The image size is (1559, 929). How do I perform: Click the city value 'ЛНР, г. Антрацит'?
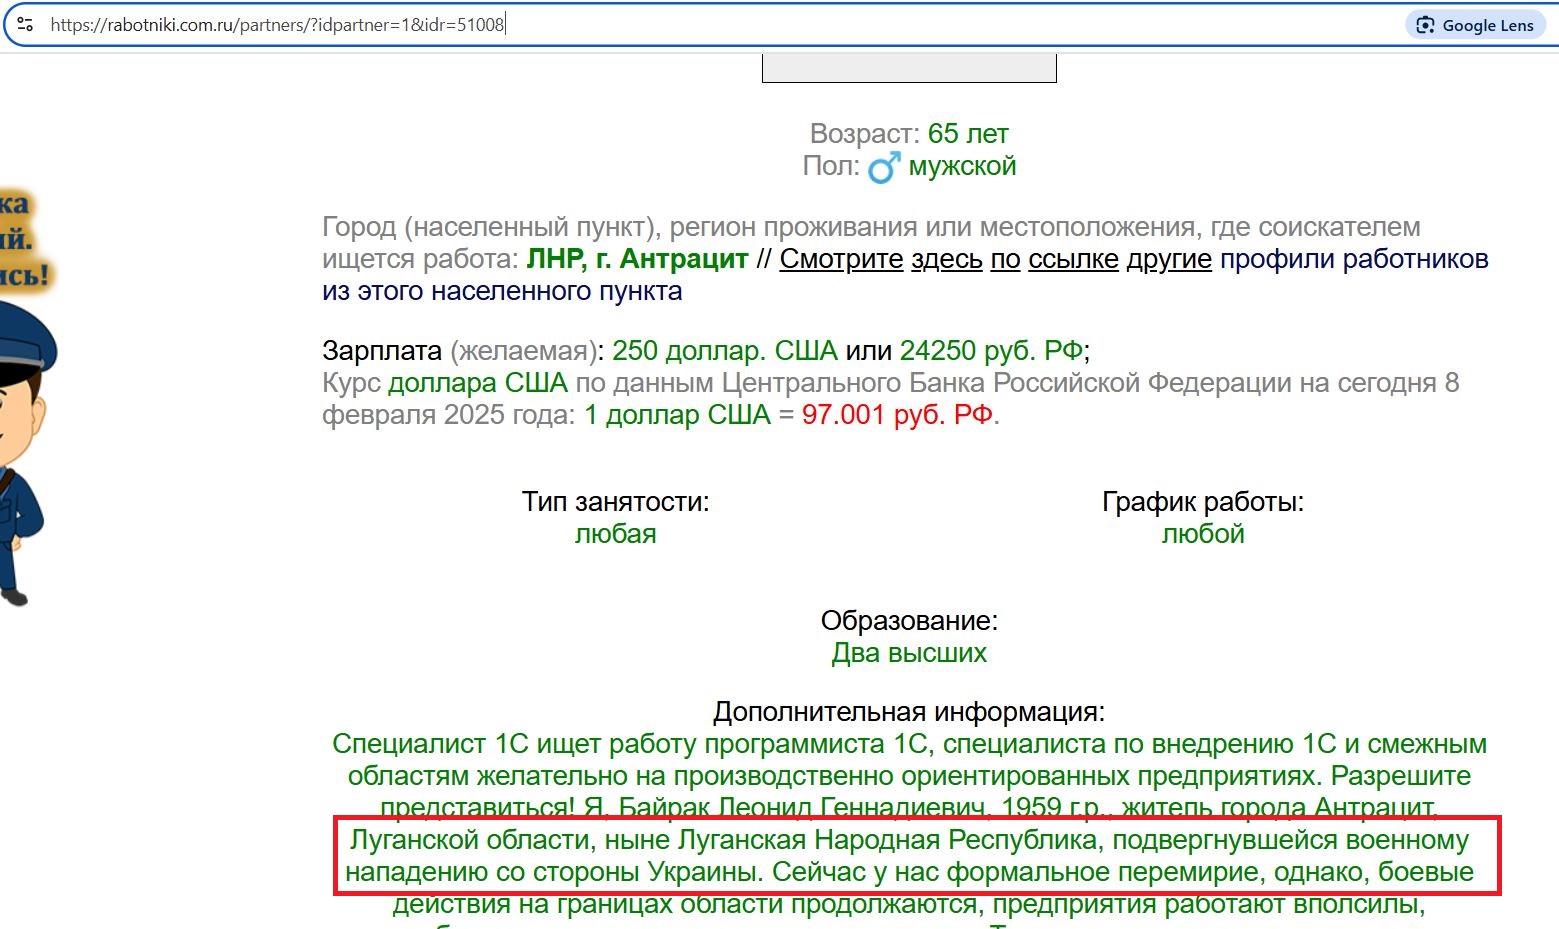637,259
